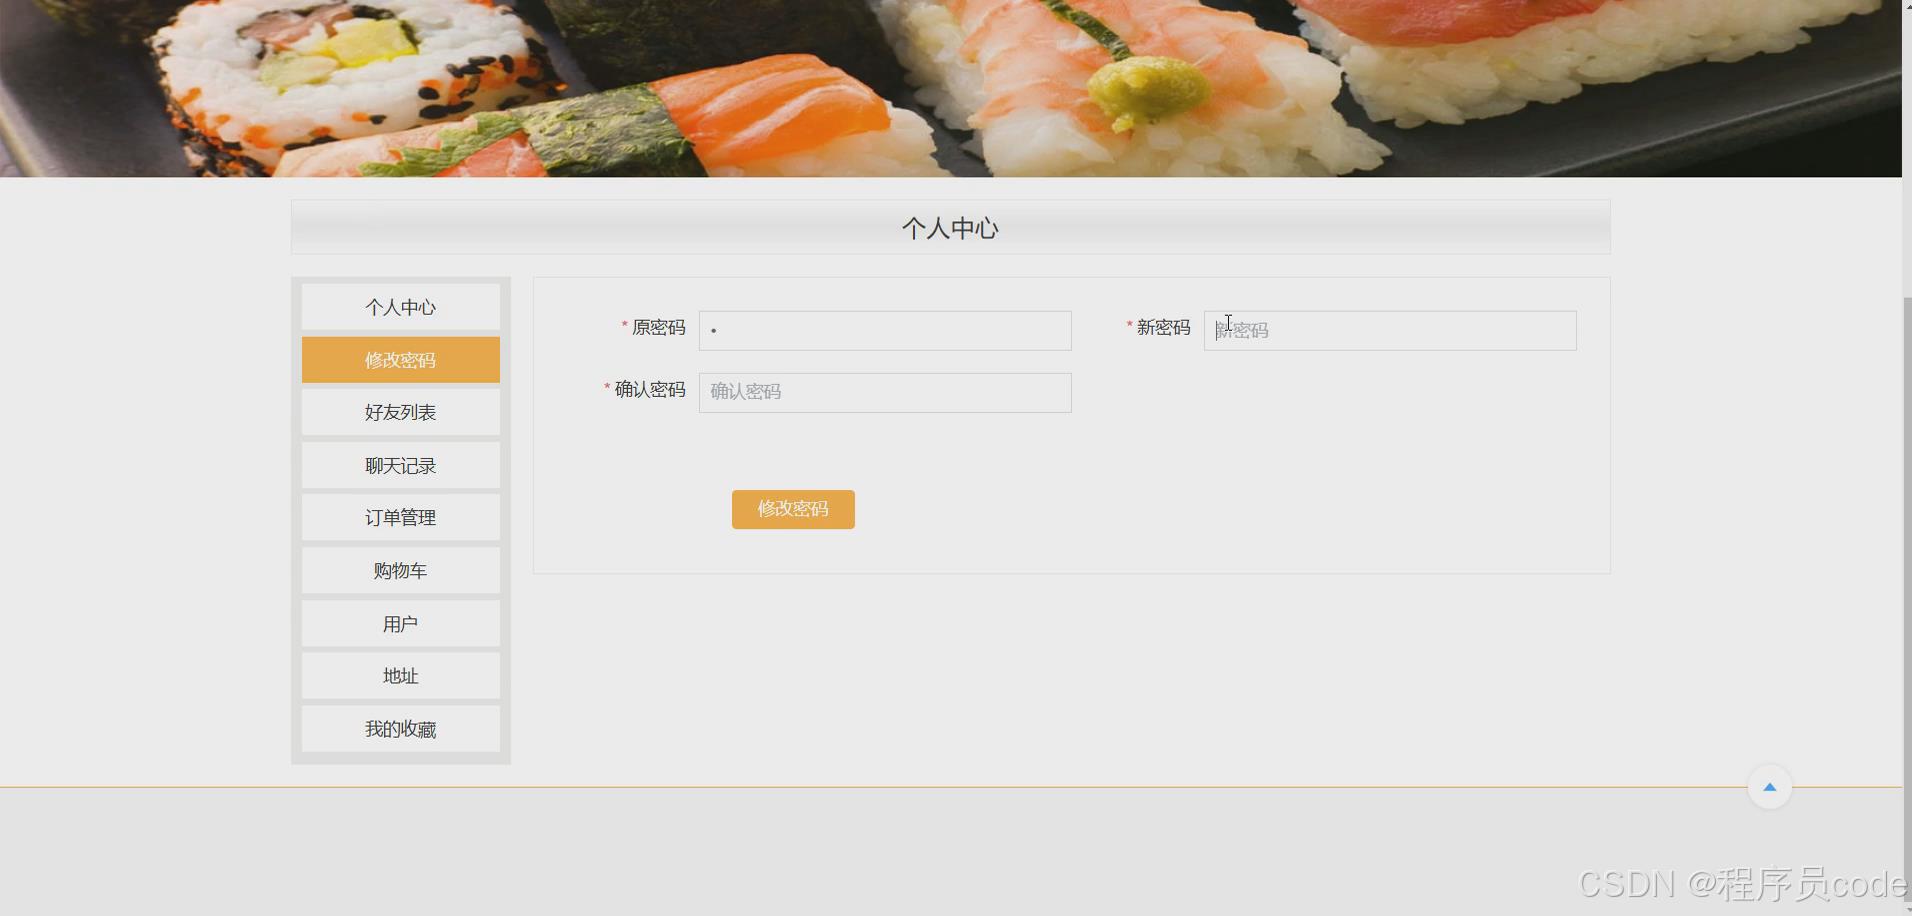The width and height of the screenshot is (1912, 916).
Task: Click the highlighted 修改密码 sidebar entry
Action: (400, 359)
